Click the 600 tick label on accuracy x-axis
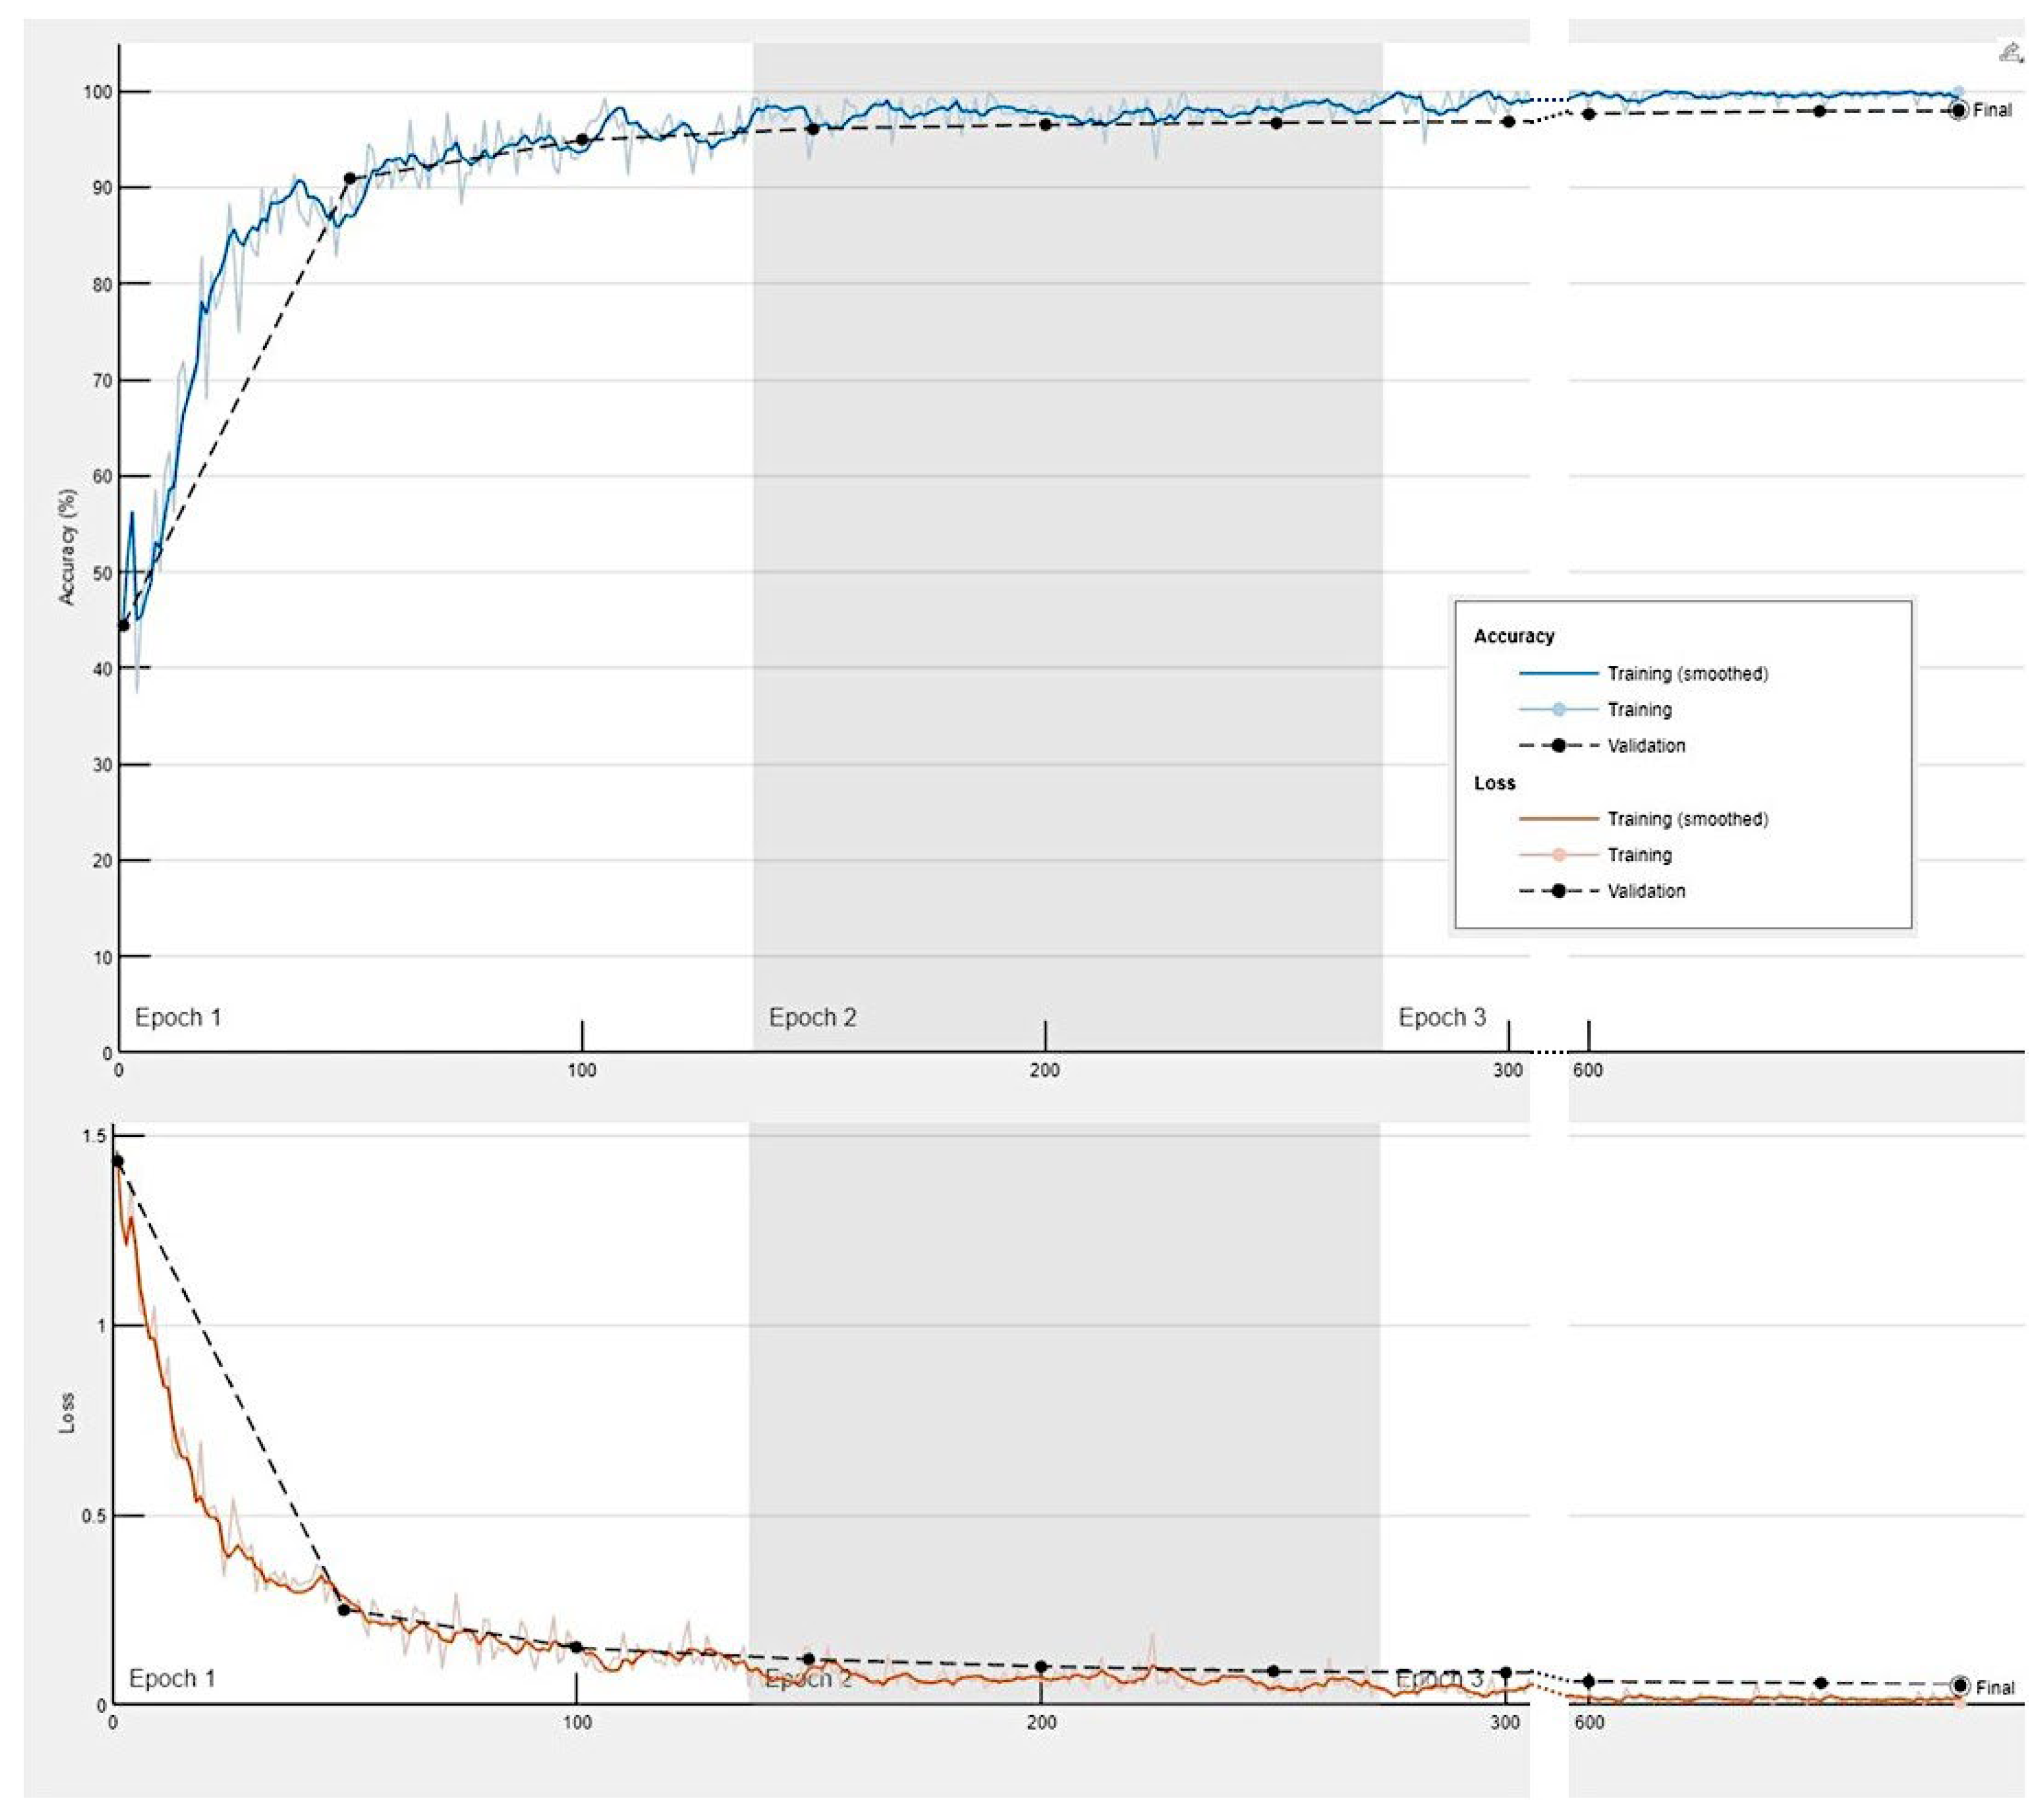 (1587, 1070)
